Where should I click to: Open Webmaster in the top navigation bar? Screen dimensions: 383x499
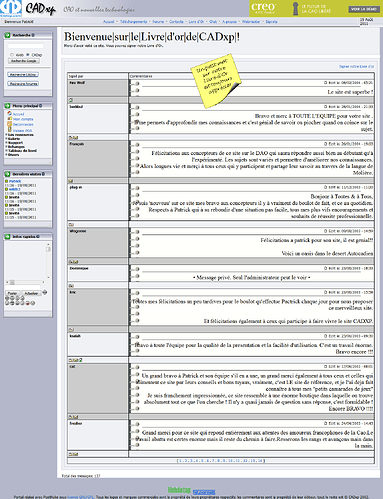point(251,22)
